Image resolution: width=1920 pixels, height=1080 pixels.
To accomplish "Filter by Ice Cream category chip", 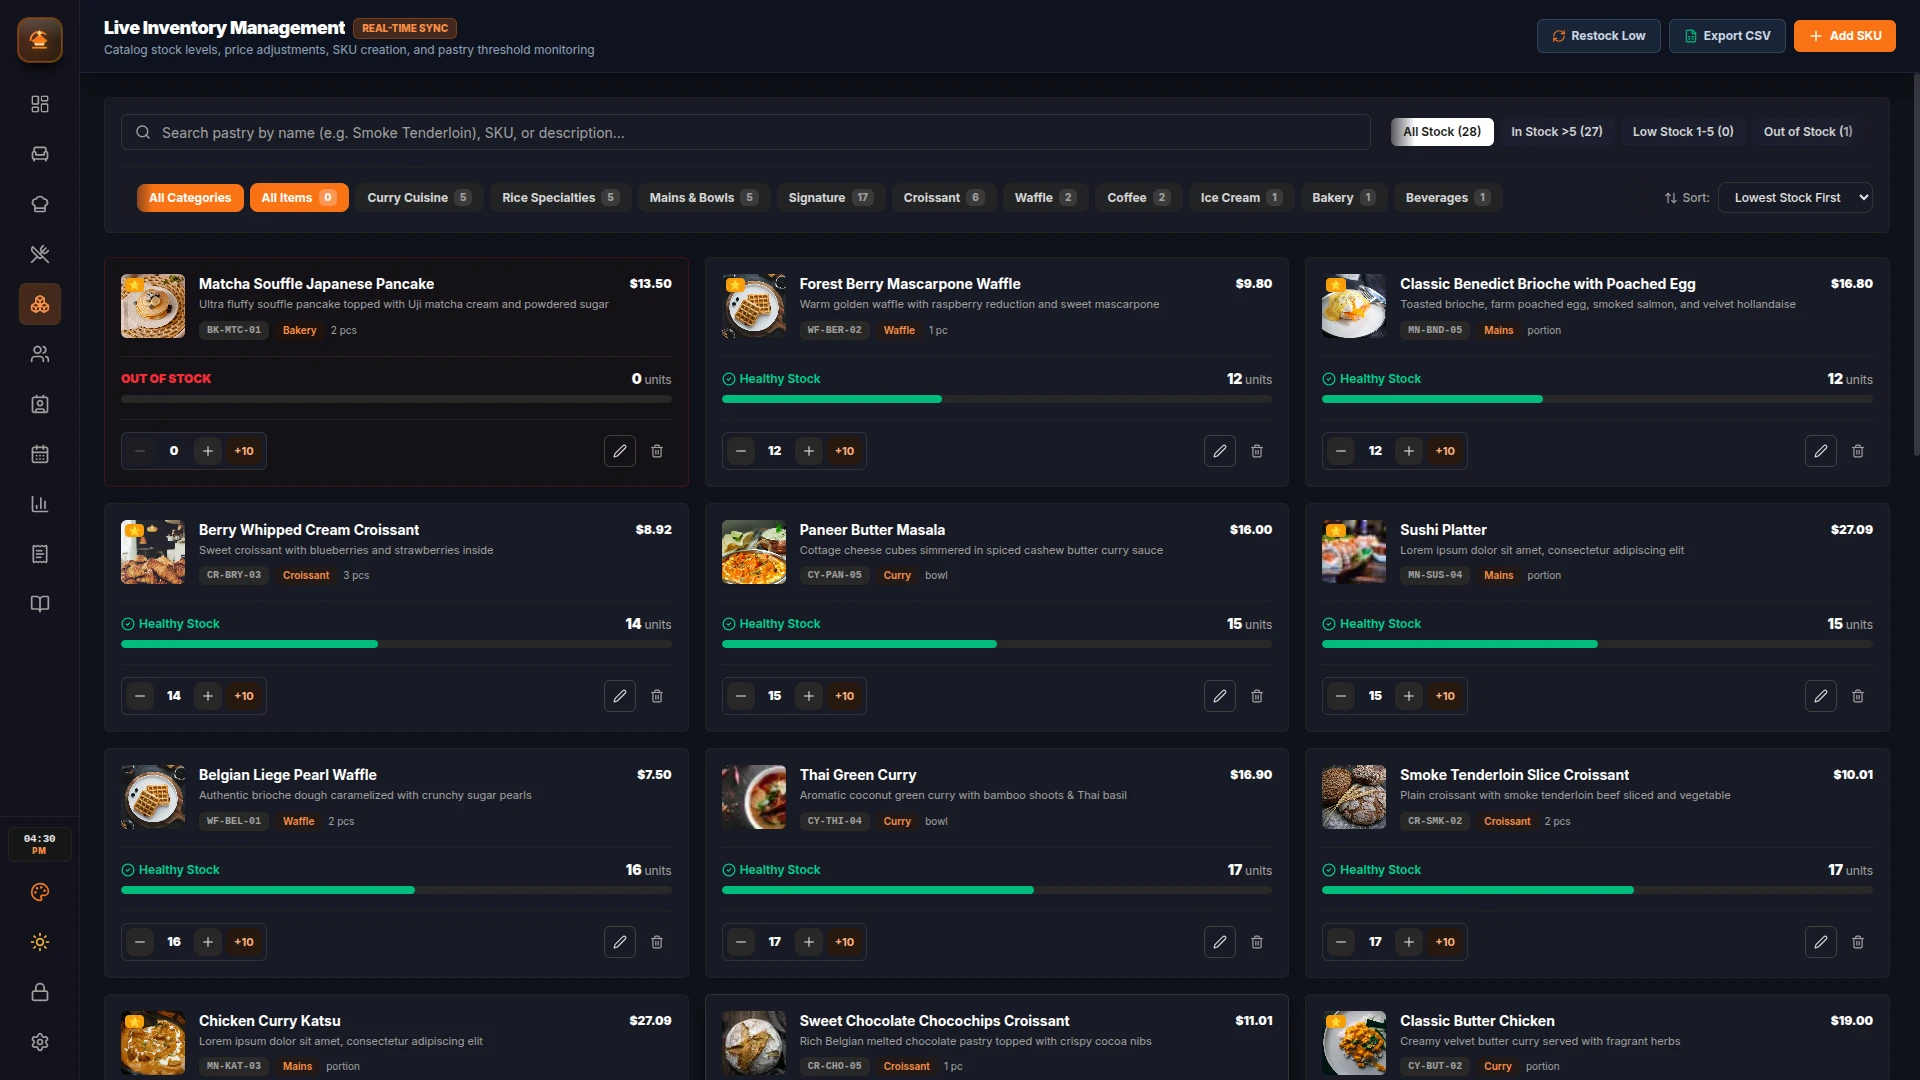I will point(1241,198).
